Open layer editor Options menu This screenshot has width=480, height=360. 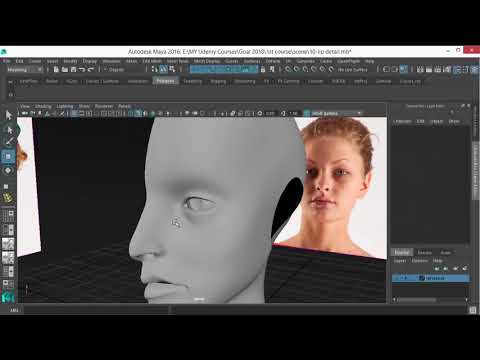[x=420, y=260]
